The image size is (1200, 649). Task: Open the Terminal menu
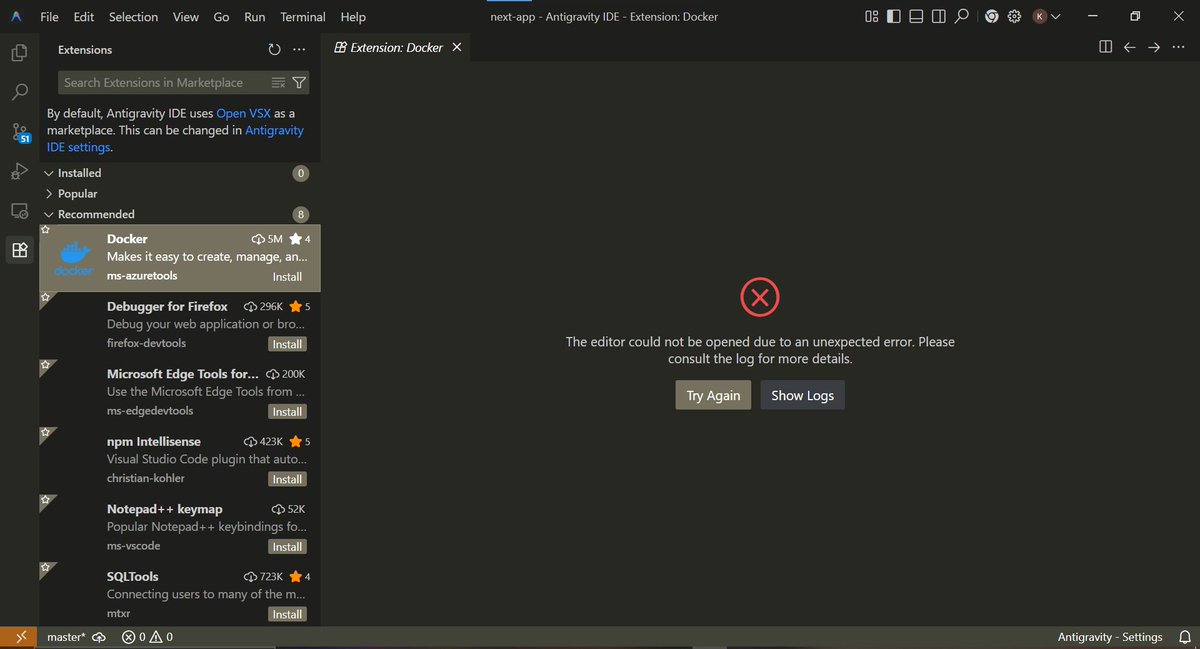303,17
